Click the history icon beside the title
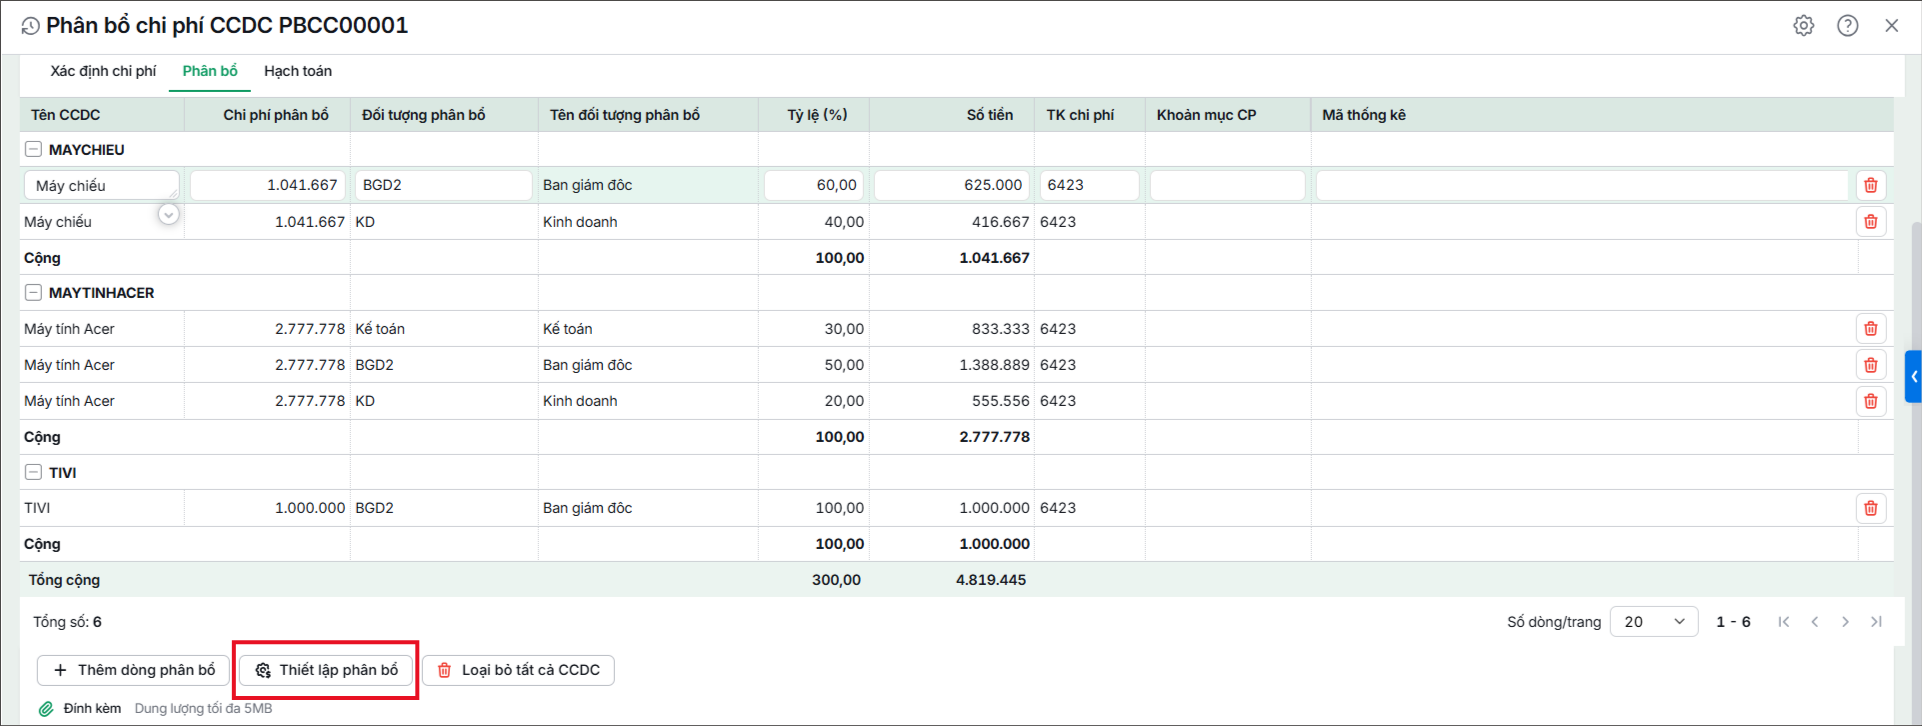 click(31, 27)
